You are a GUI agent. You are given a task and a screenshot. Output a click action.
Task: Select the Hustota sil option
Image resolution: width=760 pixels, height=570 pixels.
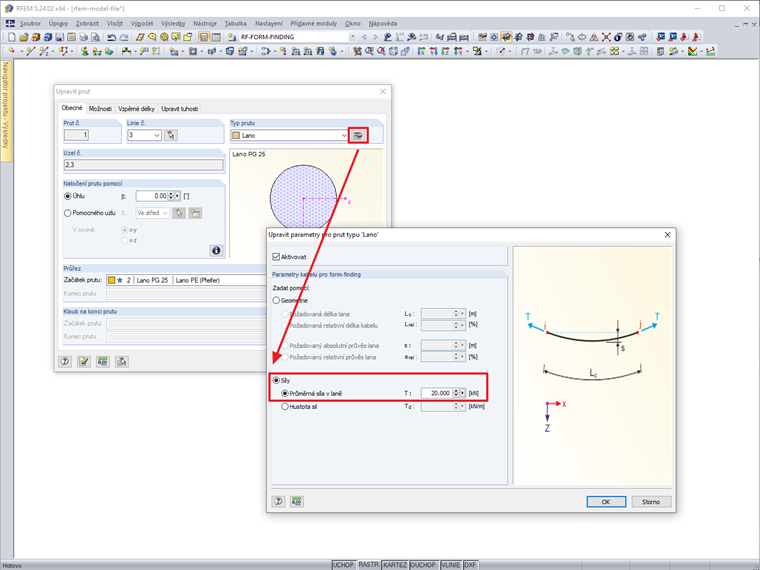click(x=285, y=407)
